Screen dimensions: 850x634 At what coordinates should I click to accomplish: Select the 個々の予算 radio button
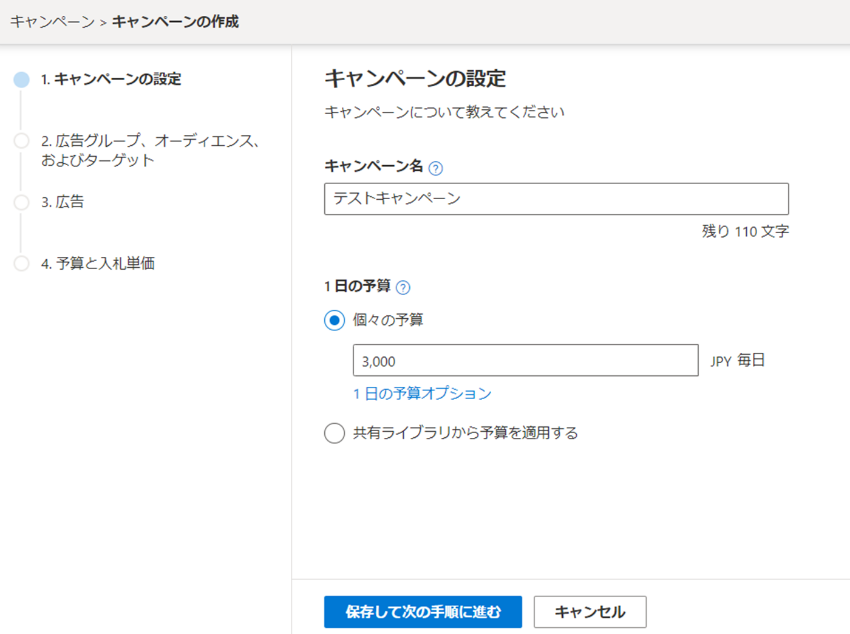click(334, 320)
